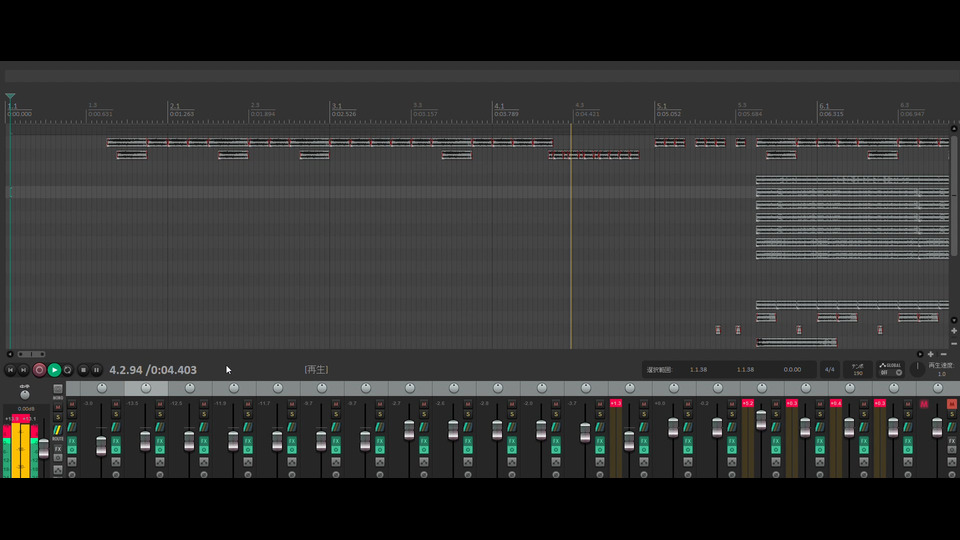Image resolution: width=960 pixels, height=540 pixels.
Task: Click arrange horizontal scrollbar right arrow
Action: click(920, 354)
